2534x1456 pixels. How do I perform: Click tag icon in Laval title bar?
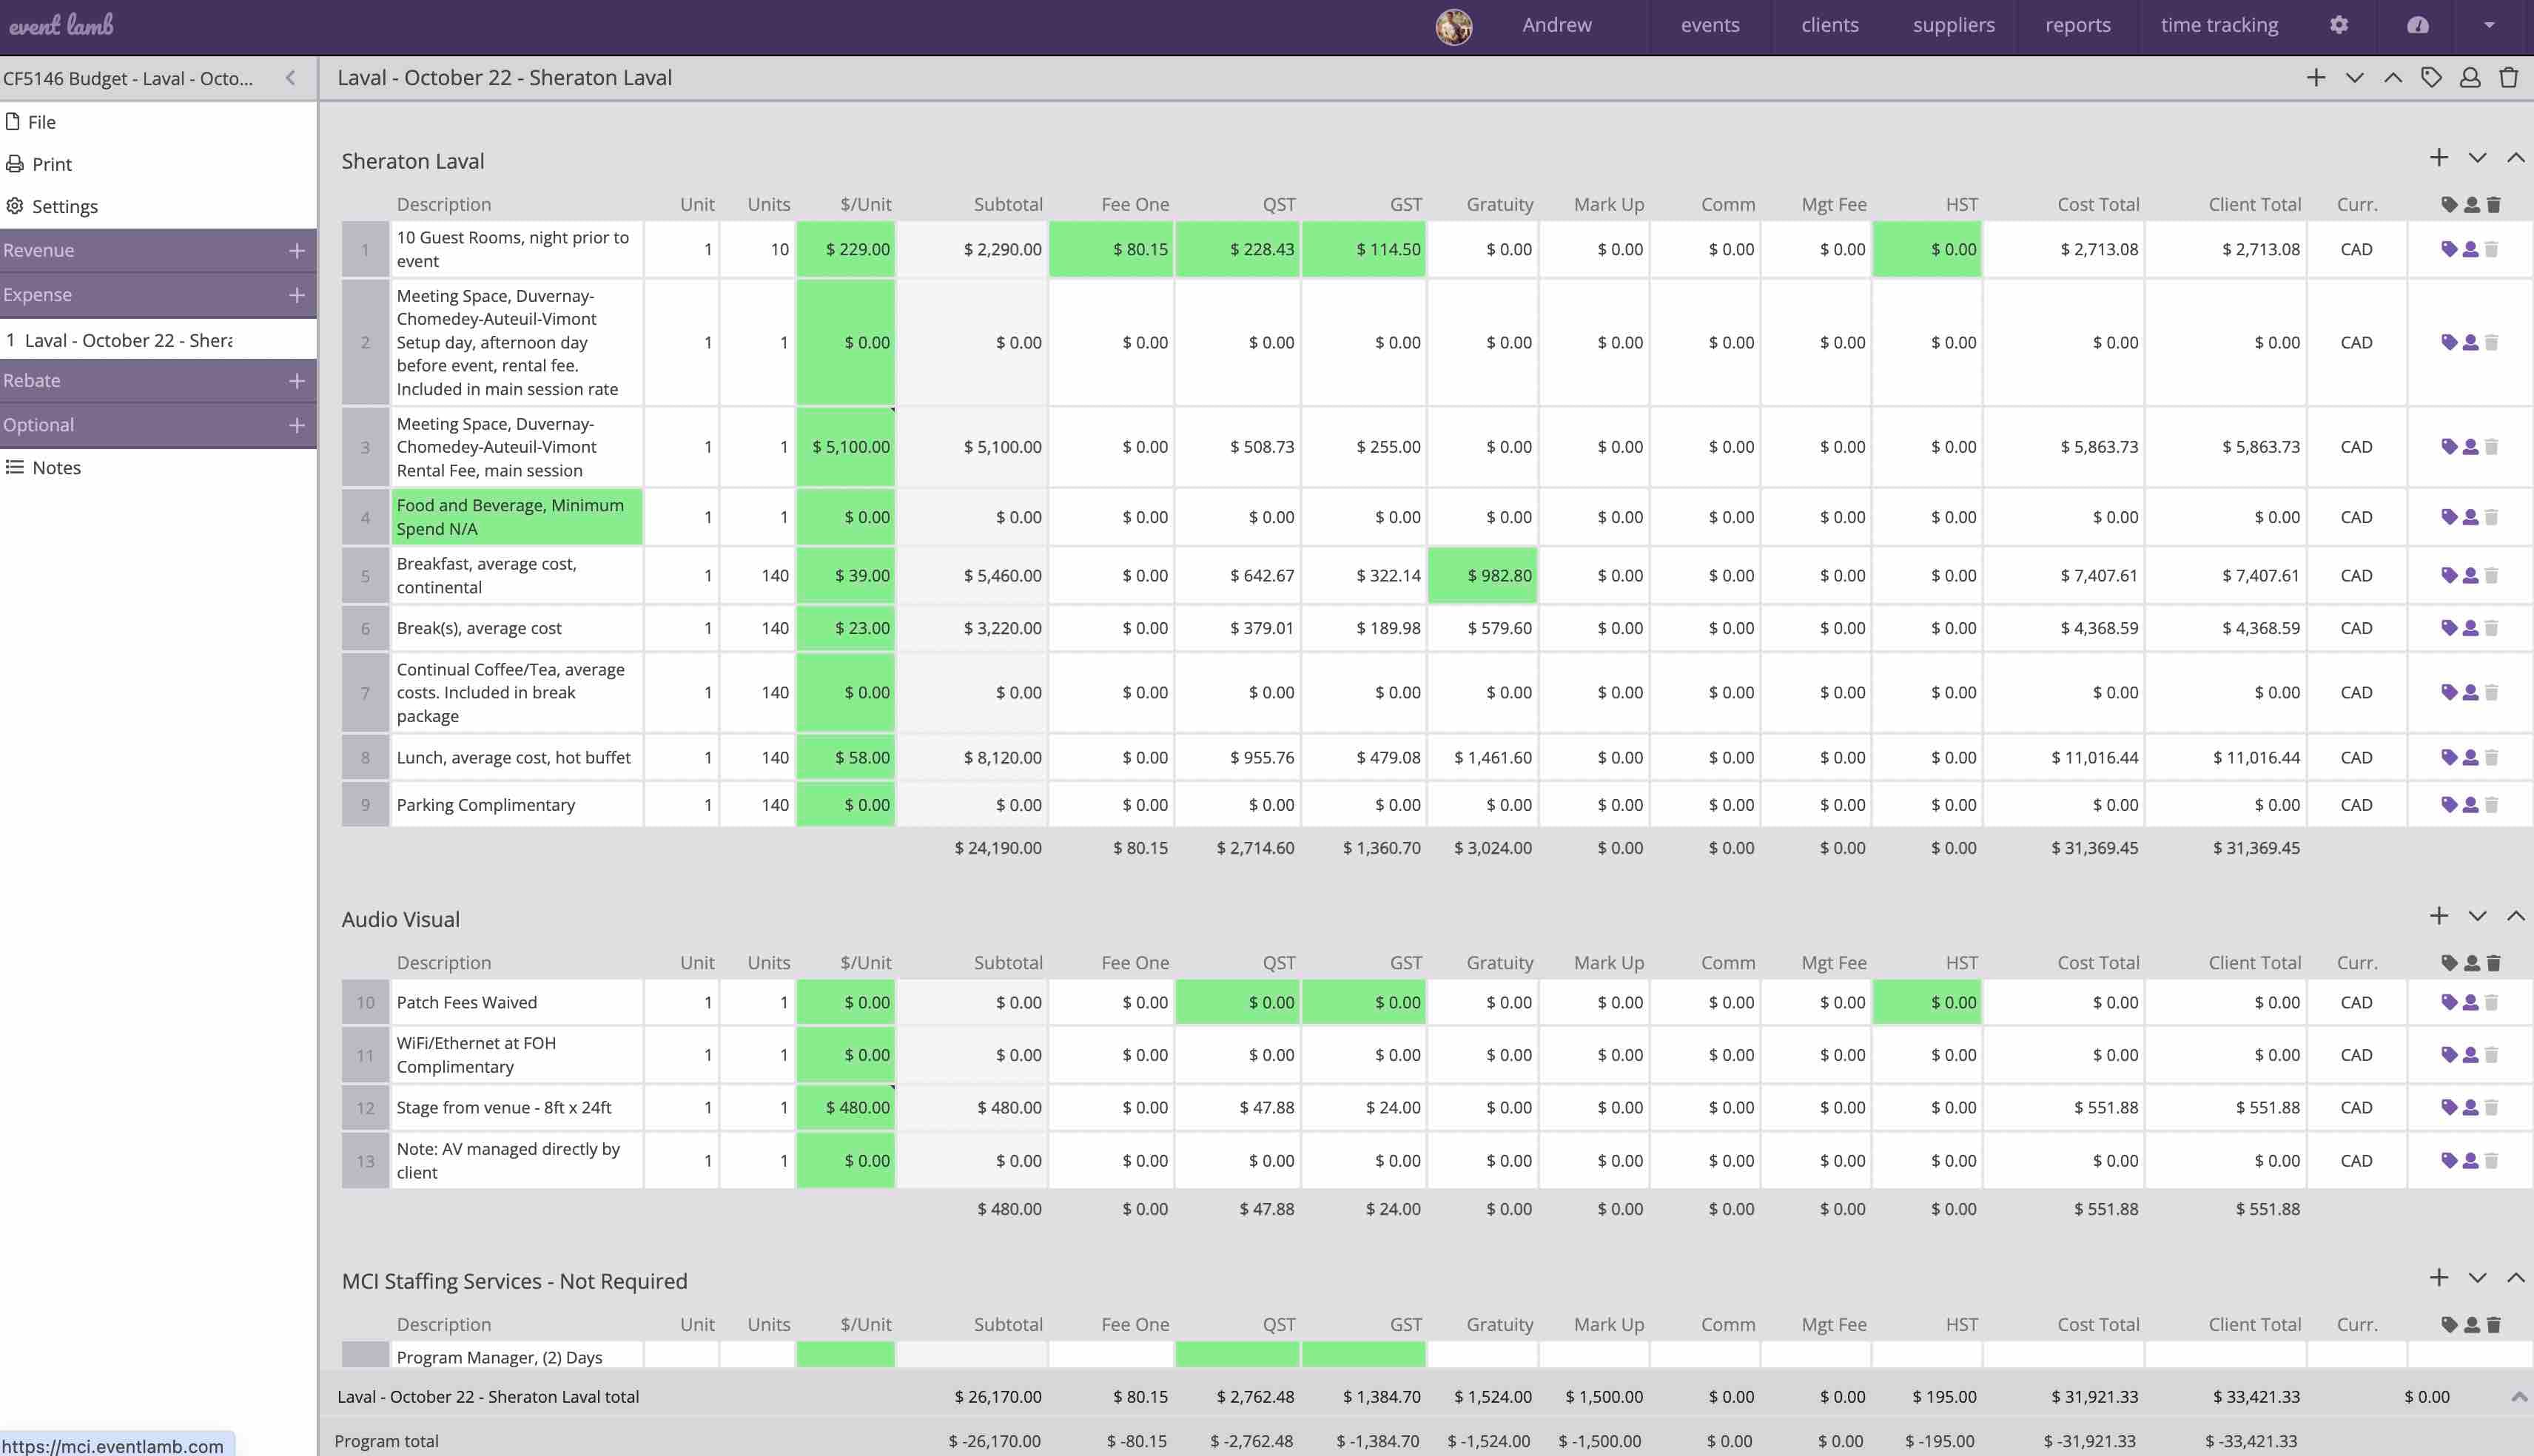pyautogui.click(x=2431, y=78)
